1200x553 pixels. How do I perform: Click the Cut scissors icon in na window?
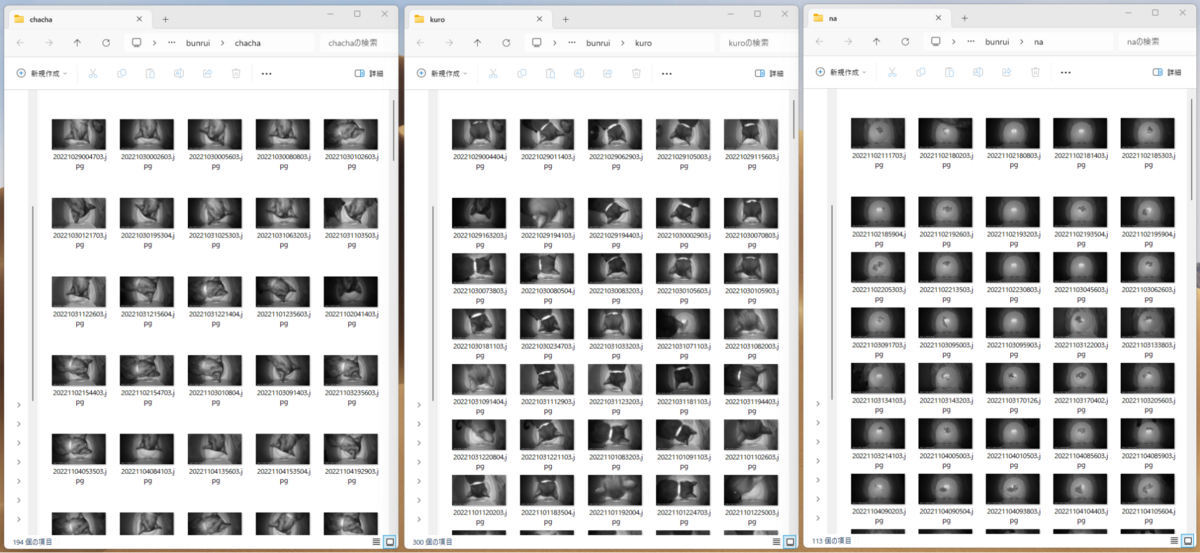pos(891,72)
